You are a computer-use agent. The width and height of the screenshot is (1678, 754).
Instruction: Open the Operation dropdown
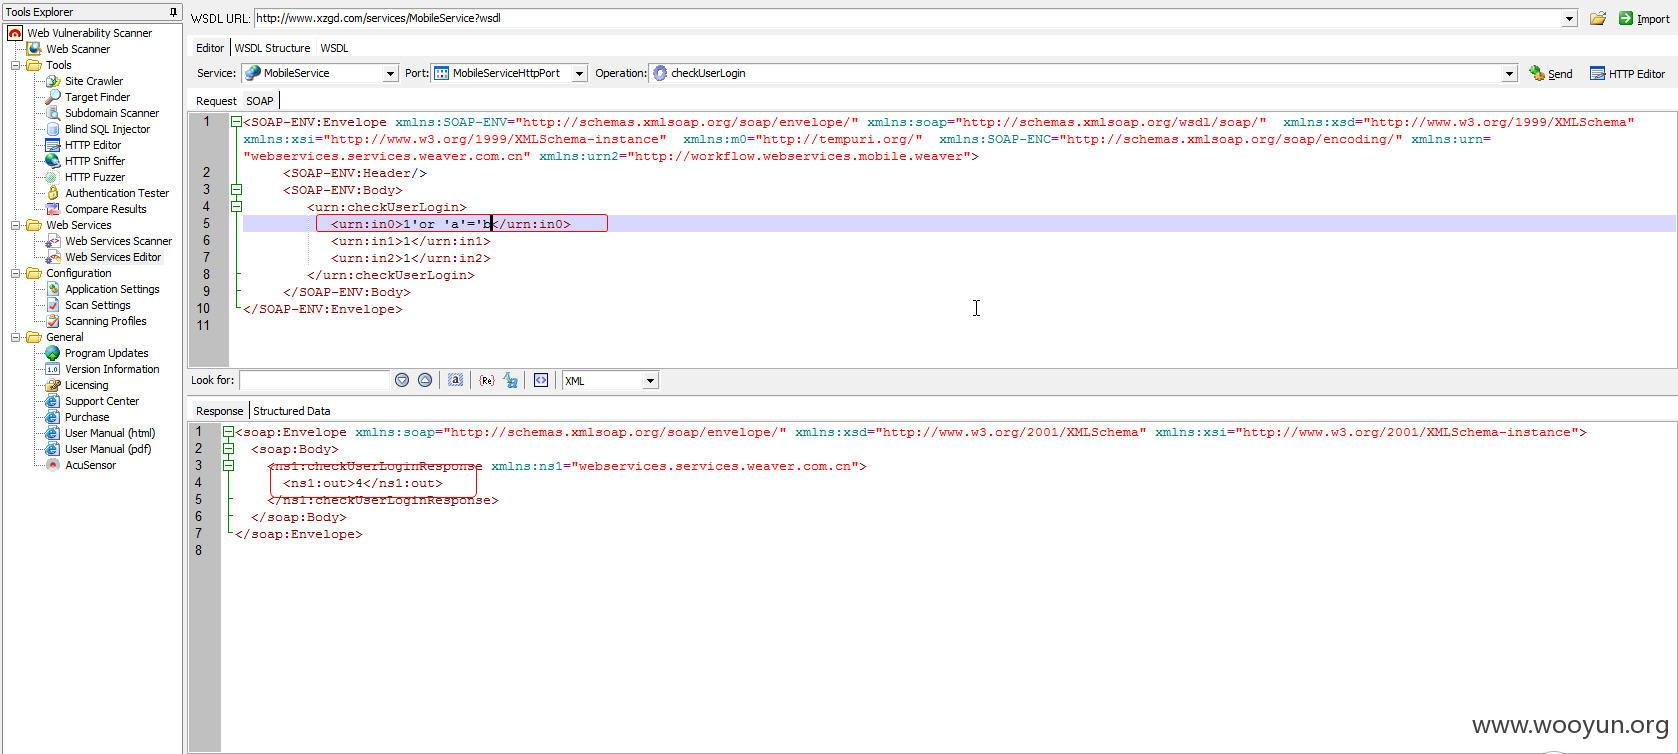[x=1509, y=73]
